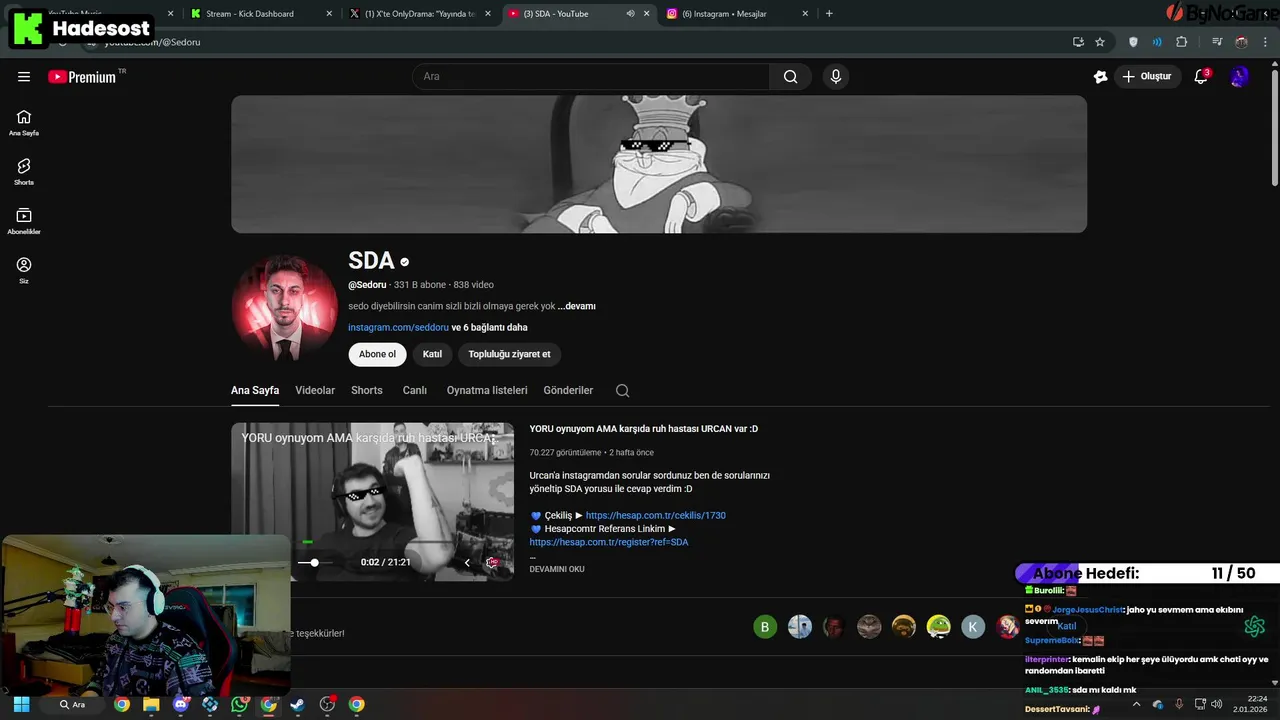Click the search magnifier button
The width and height of the screenshot is (1280, 720).
[791, 77]
